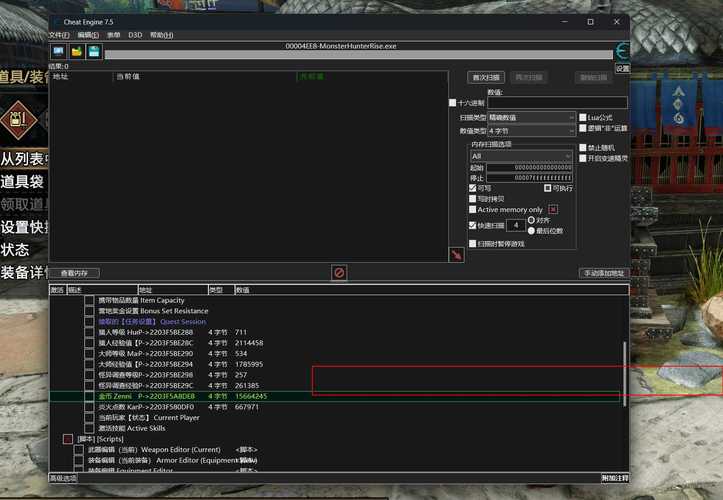Click the 手动添加地址 add address button
This screenshot has height=500, width=723.
tap(604, 273)
